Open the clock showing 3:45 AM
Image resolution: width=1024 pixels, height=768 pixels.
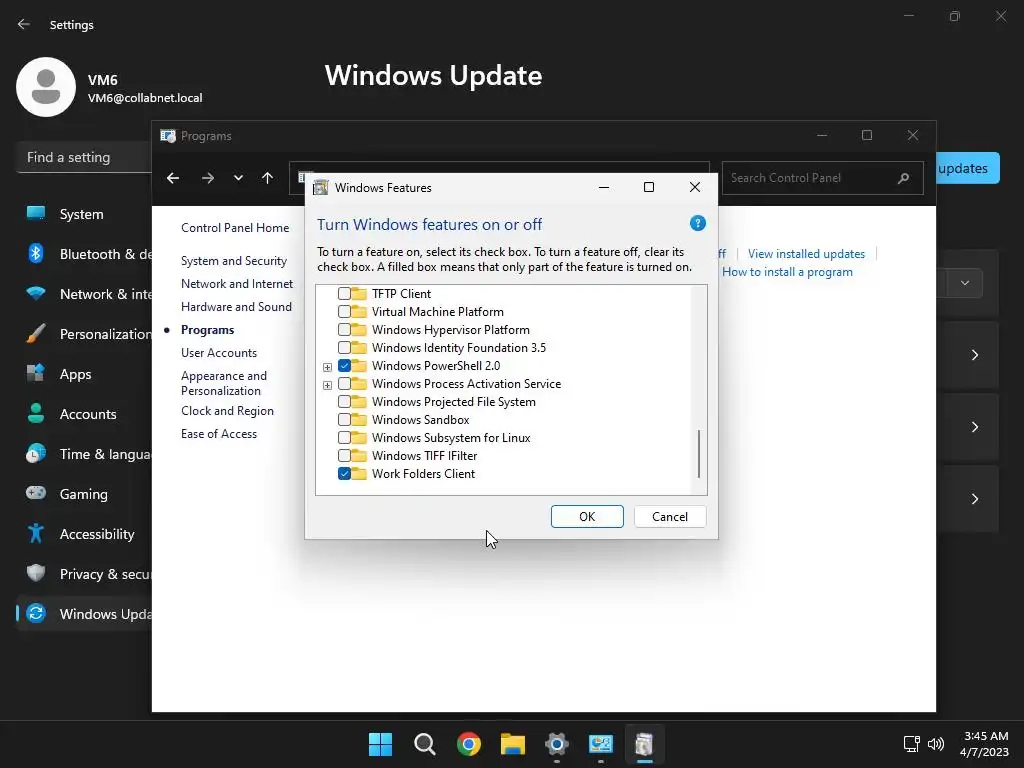[x=984, y=744]
